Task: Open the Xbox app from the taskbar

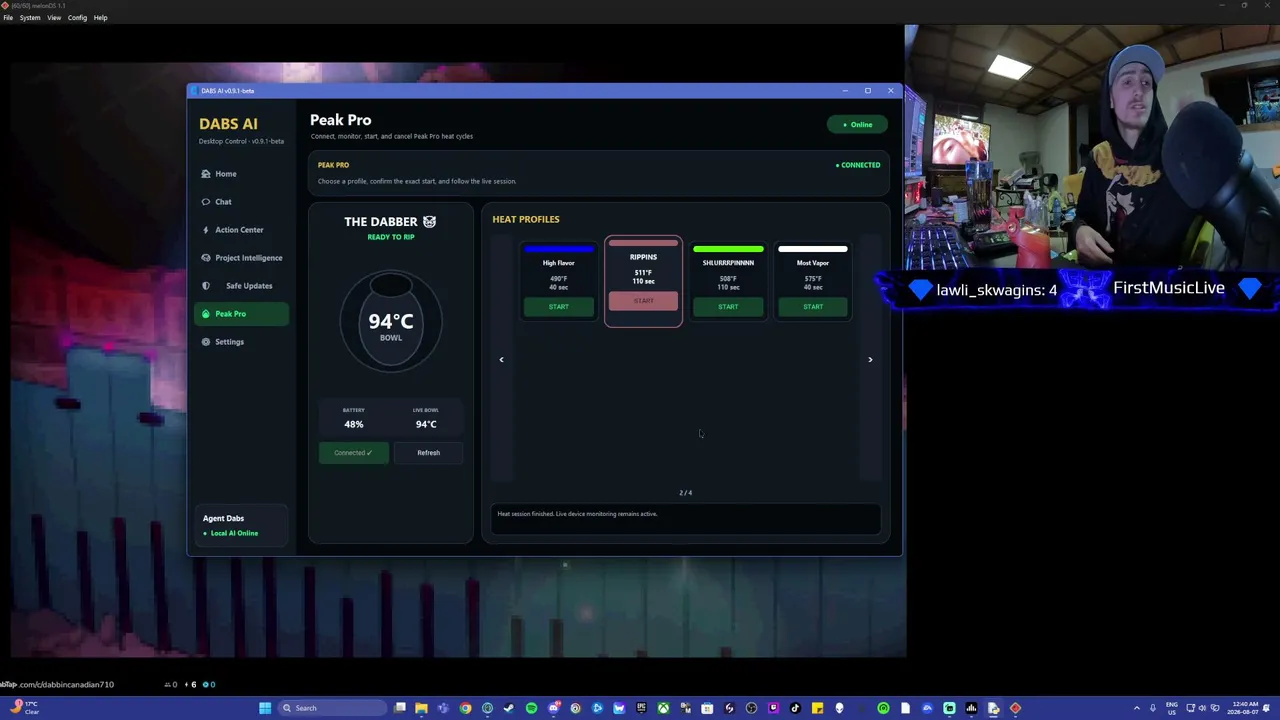Action: click(663, 708)
